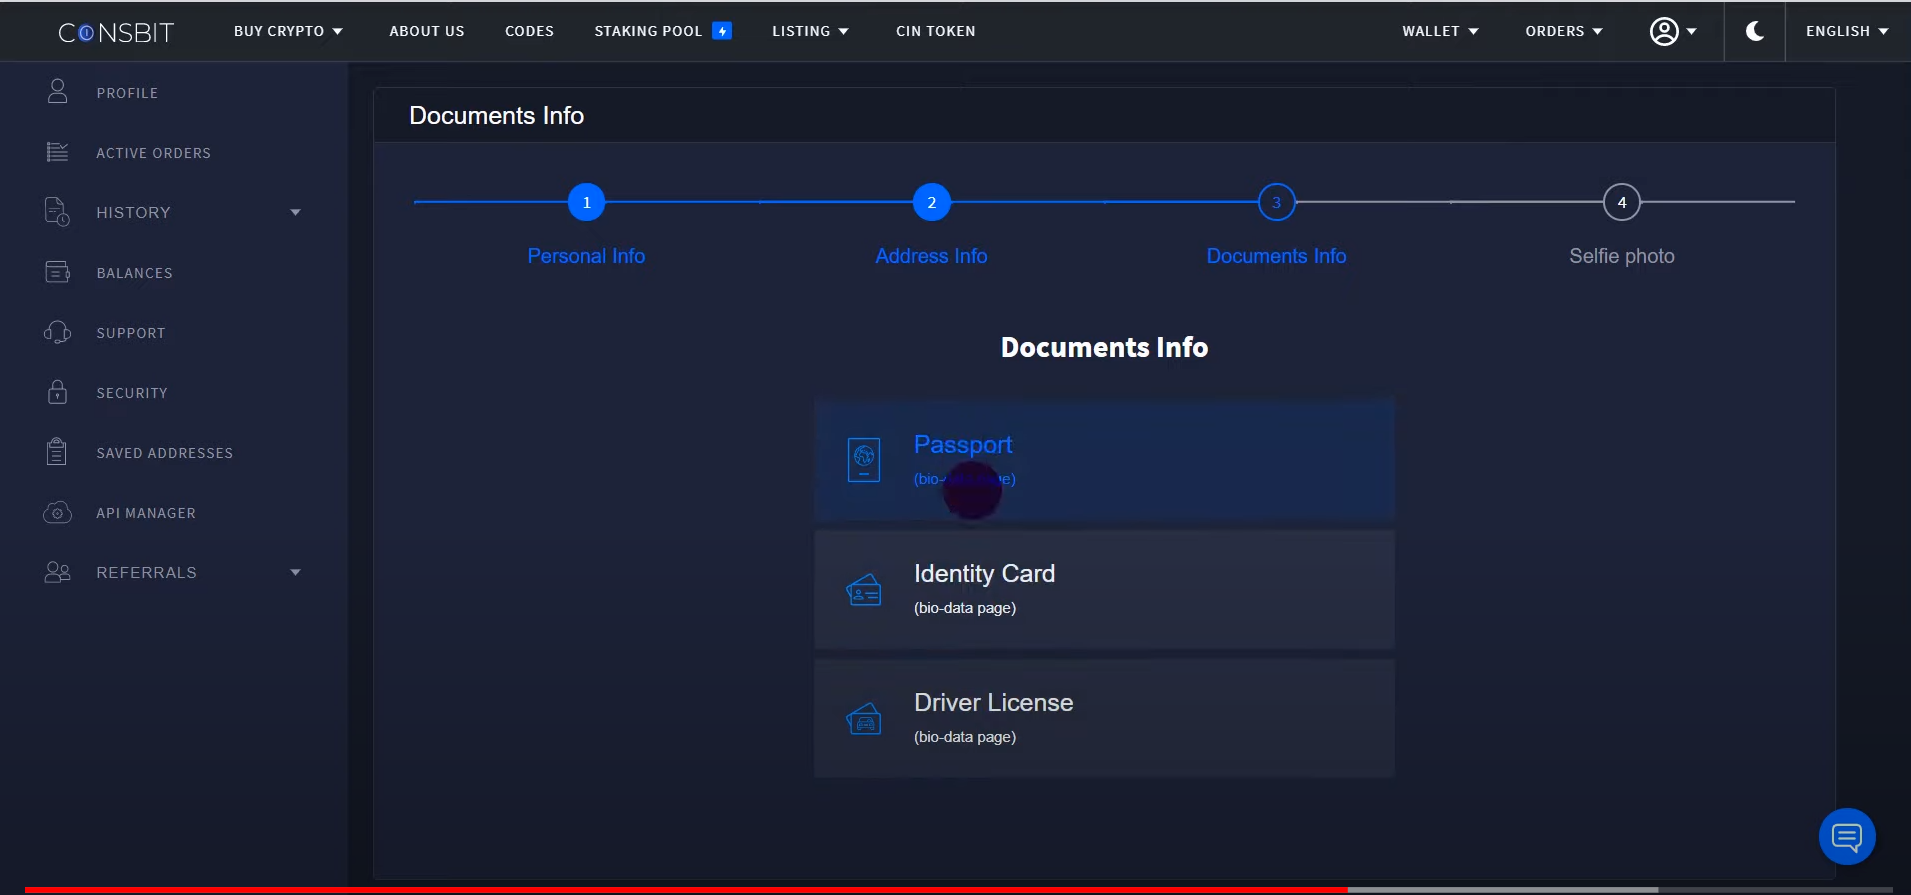
Task: Open the Profile sidebar icon
Action: pos(58,92)
